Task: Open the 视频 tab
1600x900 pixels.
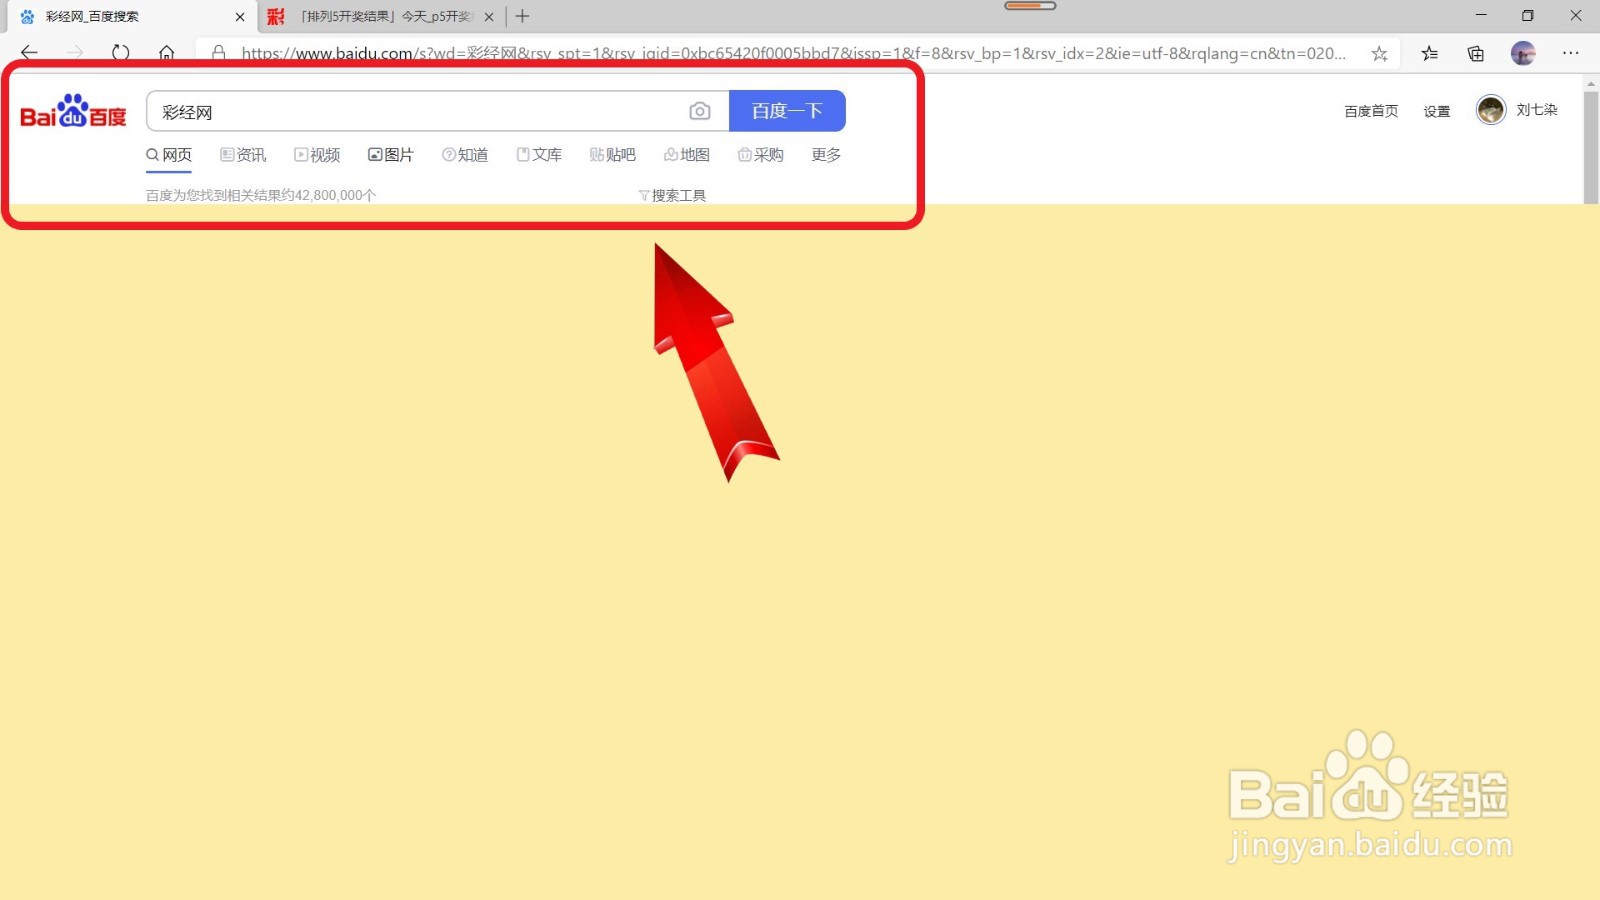Action: point(317,155)
